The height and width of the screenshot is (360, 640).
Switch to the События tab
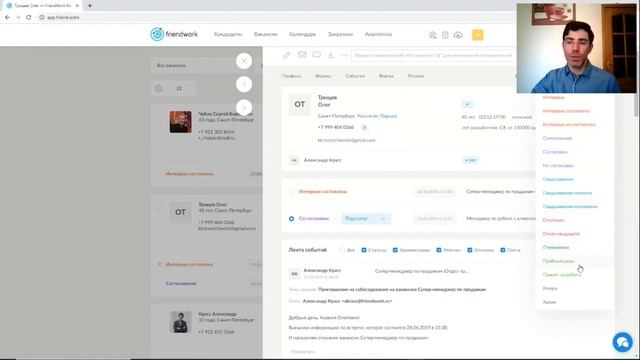355,76
